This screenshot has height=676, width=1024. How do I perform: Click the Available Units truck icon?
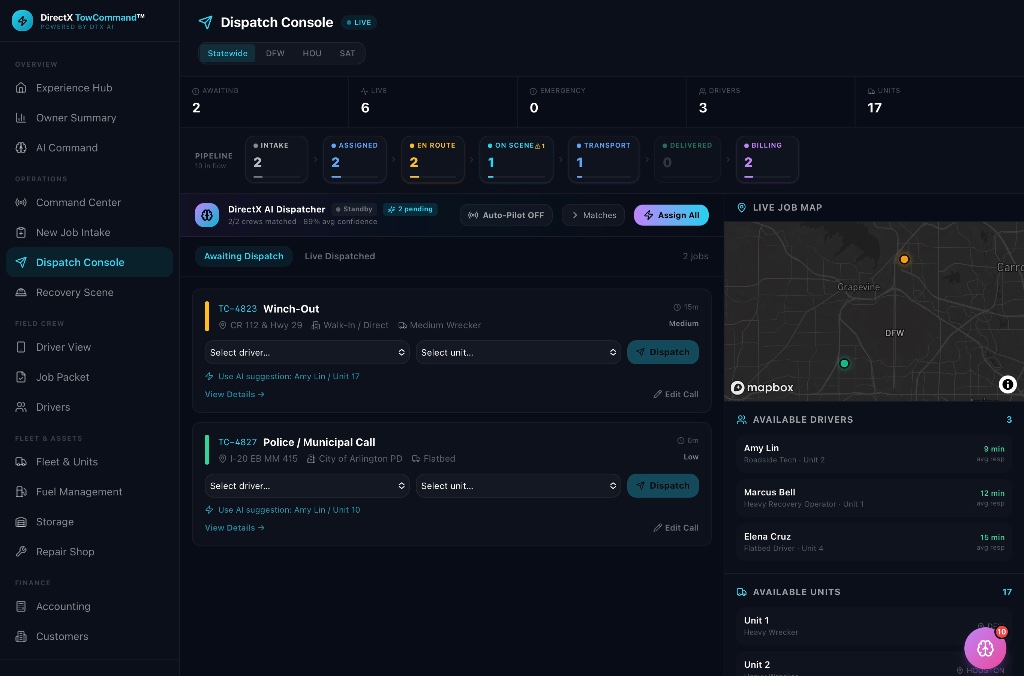point(741,592)
